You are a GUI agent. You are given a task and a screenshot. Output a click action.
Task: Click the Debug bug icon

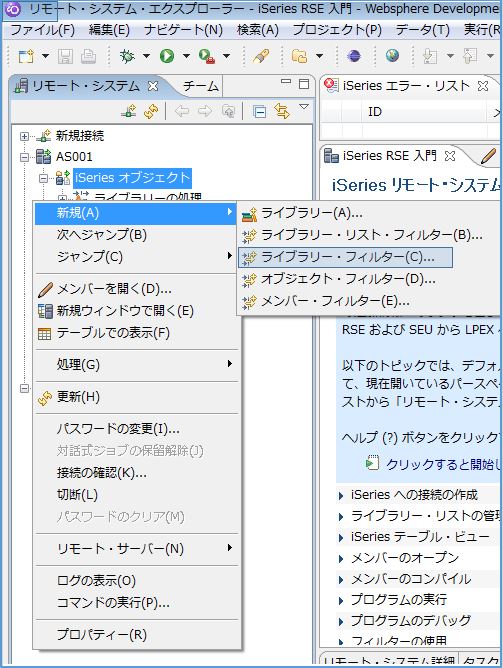pyautogui.click(x=127, y=56)
